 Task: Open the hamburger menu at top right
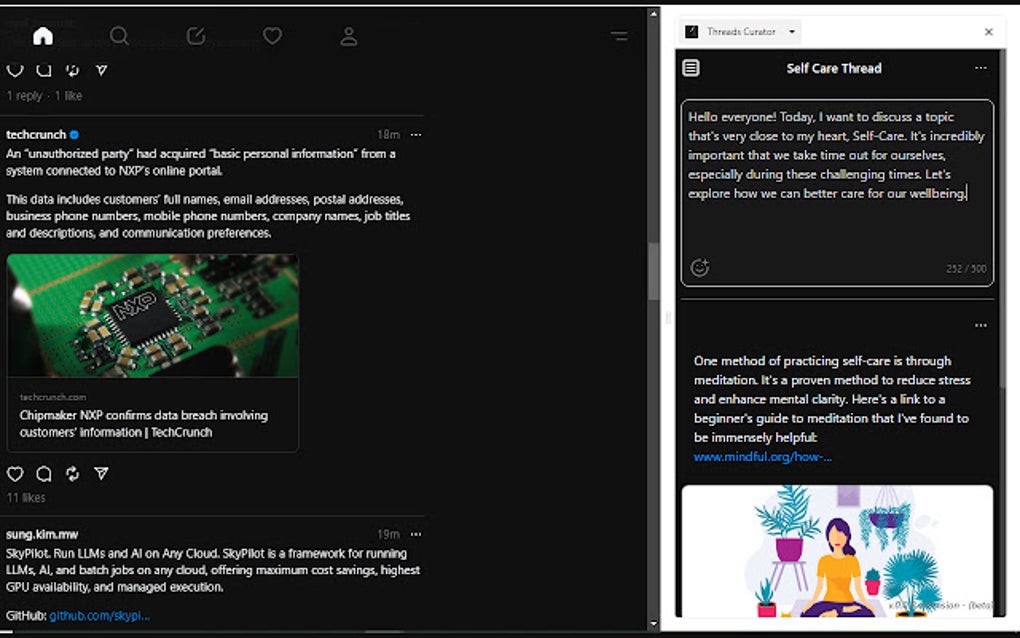click(x=619, y=36)
